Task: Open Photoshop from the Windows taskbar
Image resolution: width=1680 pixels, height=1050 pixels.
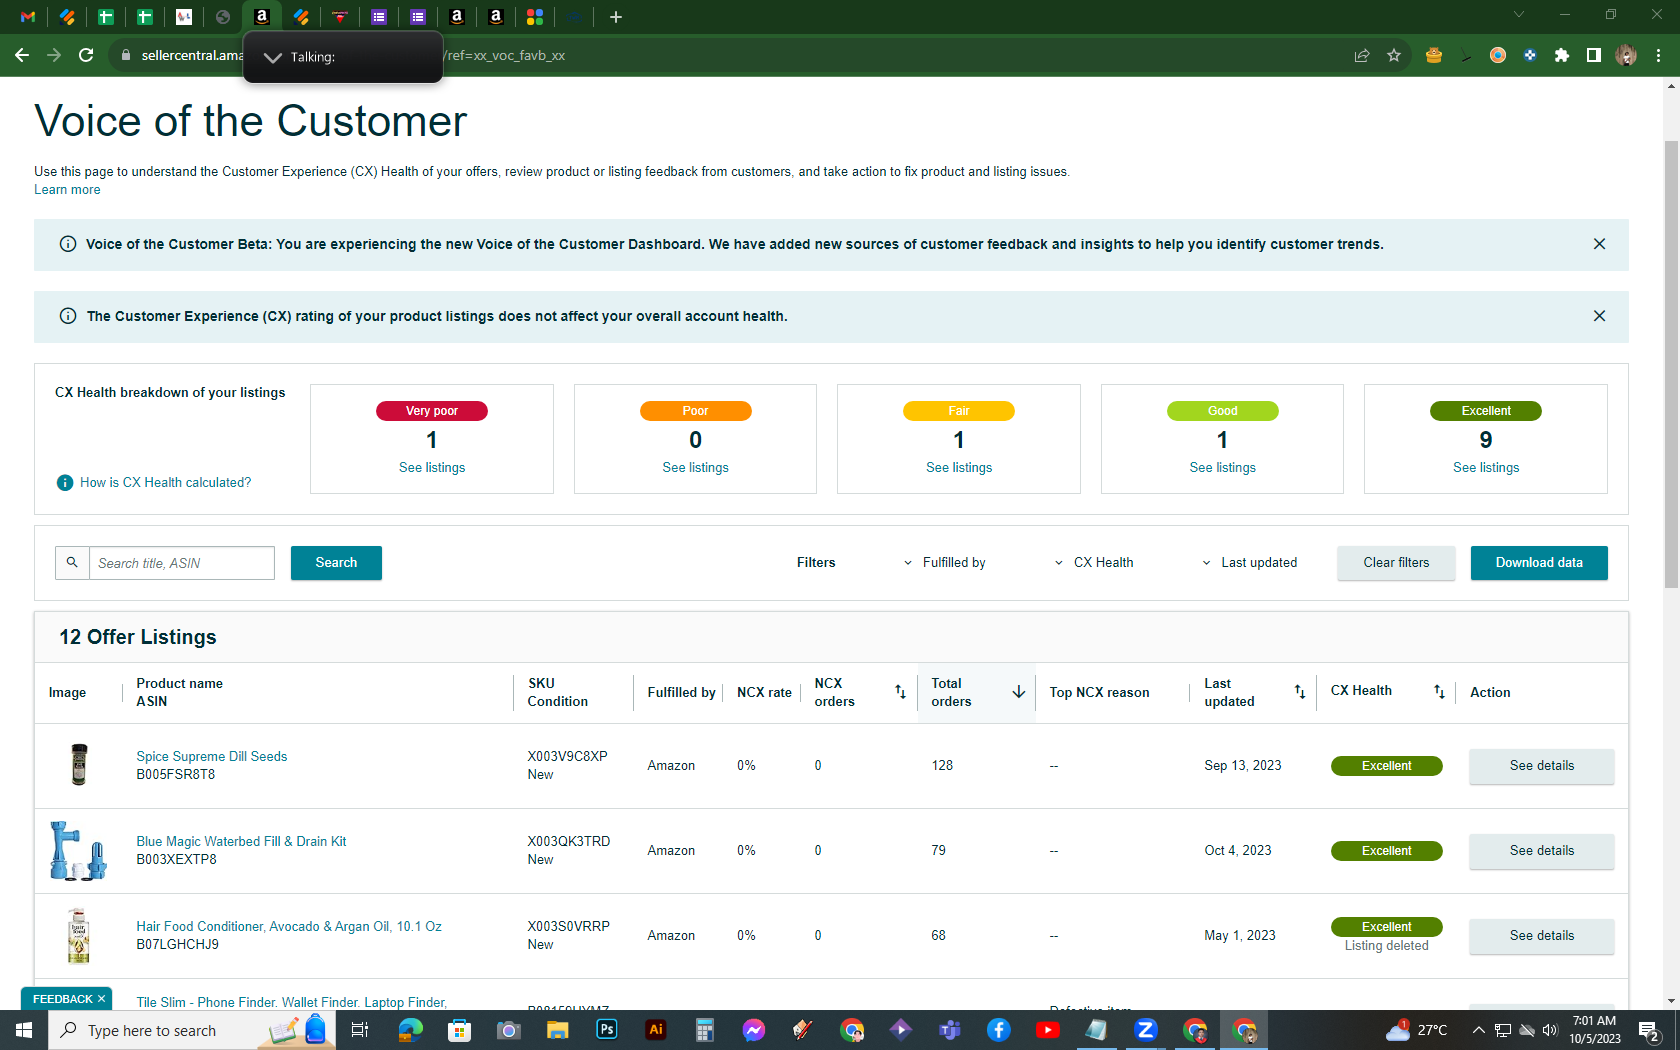Action: click(x=607, y=1029)
